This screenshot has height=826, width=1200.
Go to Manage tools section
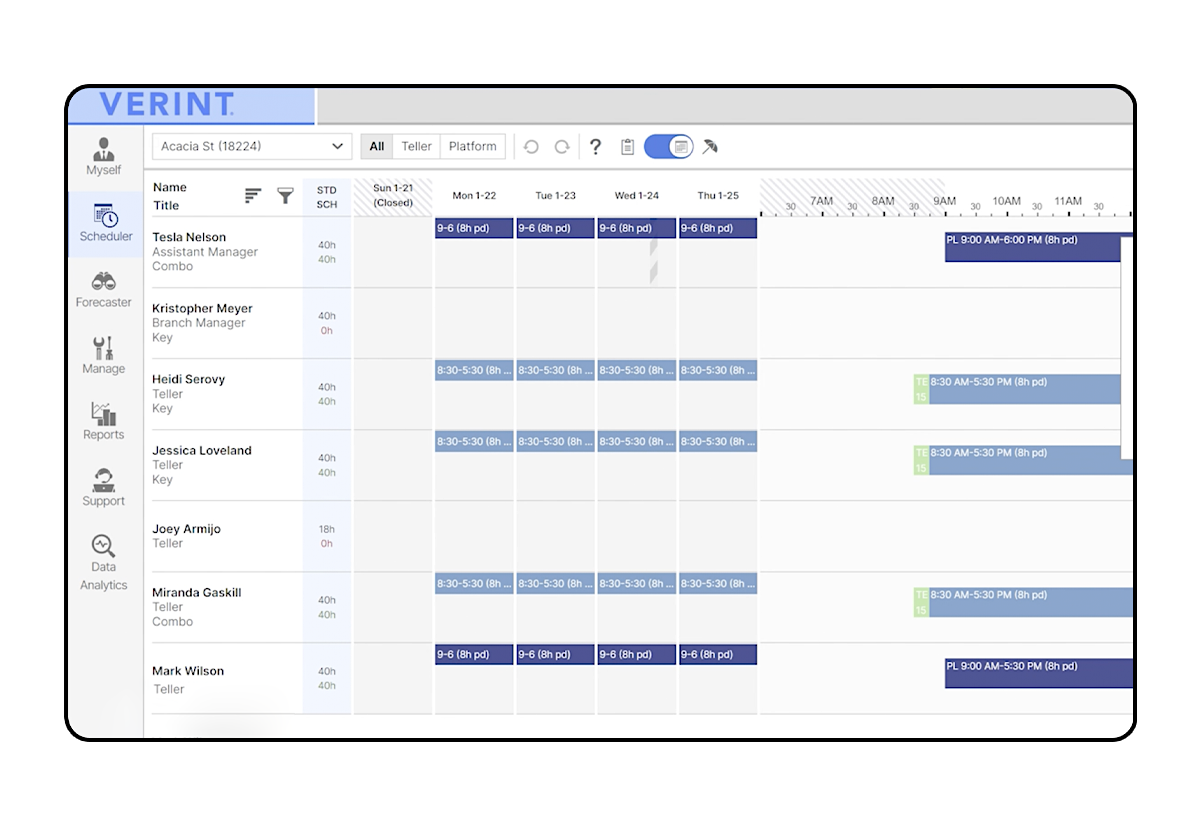click(x=103, y=355)
